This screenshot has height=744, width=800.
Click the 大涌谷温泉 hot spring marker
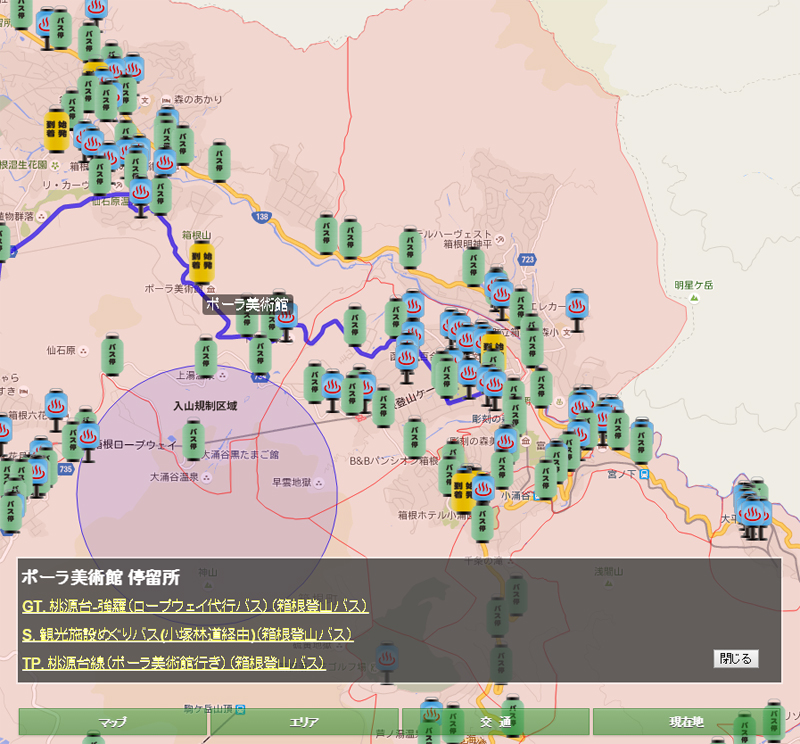coord(207,478)
